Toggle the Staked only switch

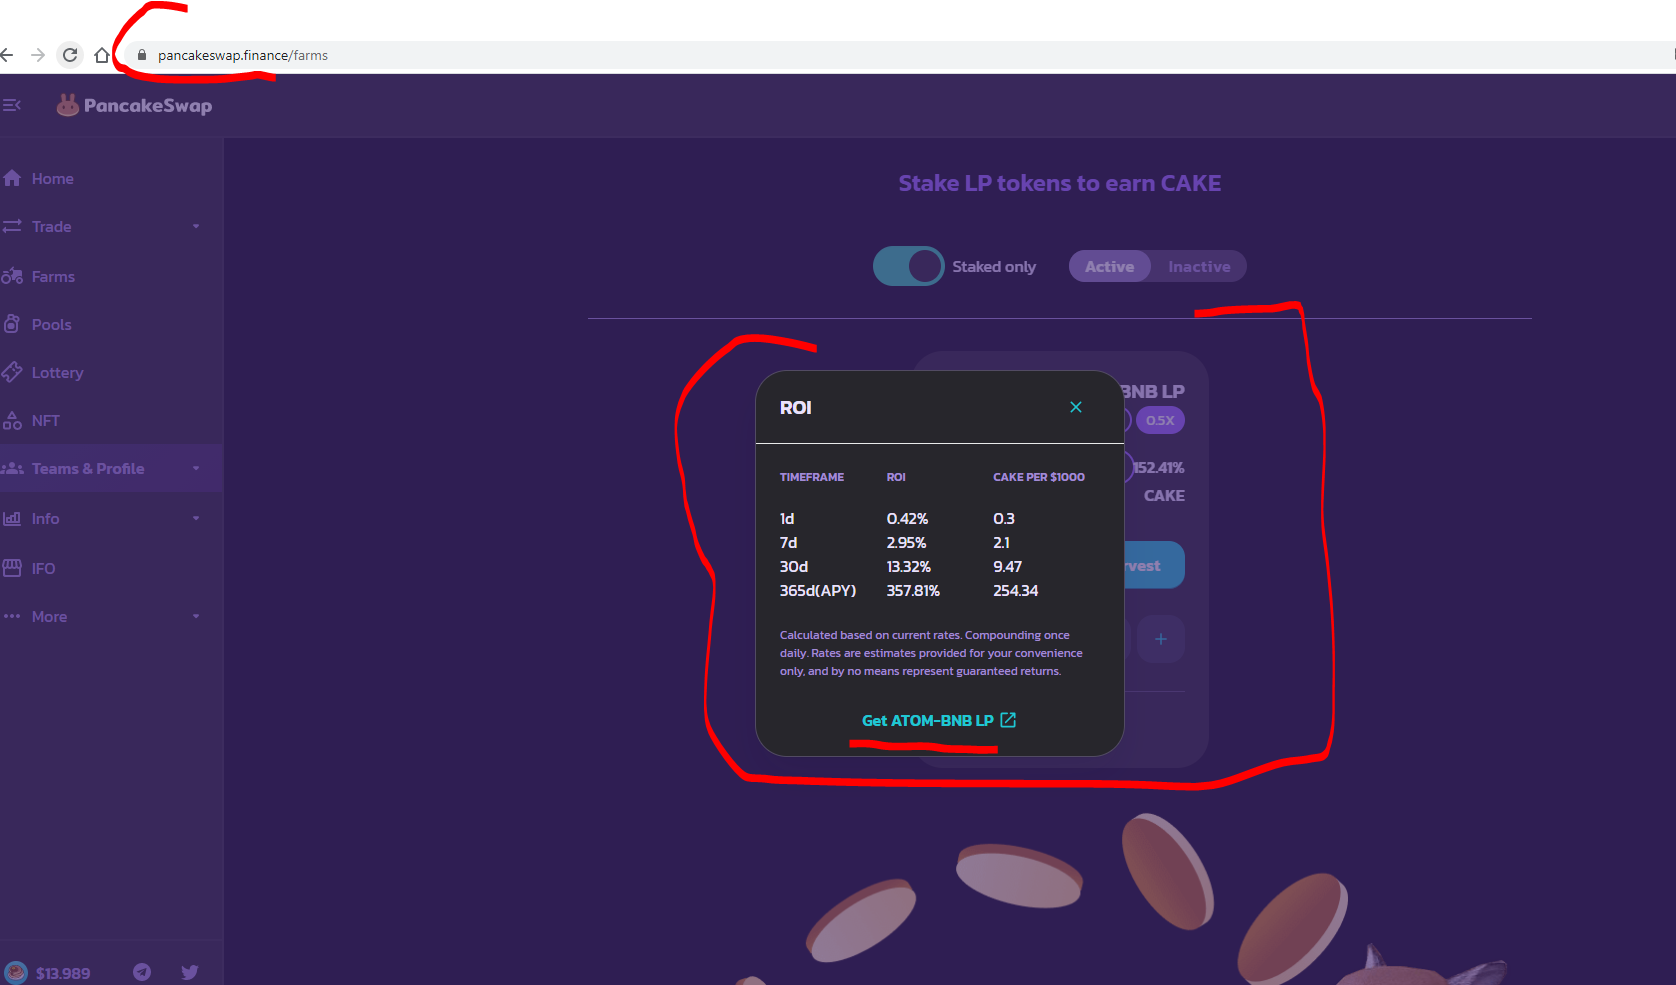(908, 267)
